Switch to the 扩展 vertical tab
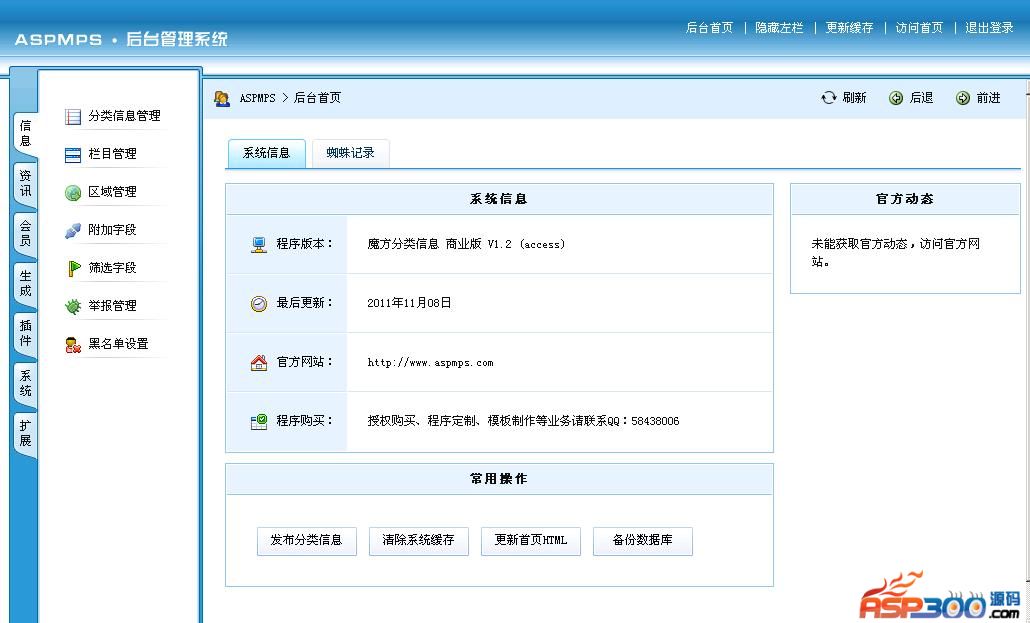 [x=25, y=433]
